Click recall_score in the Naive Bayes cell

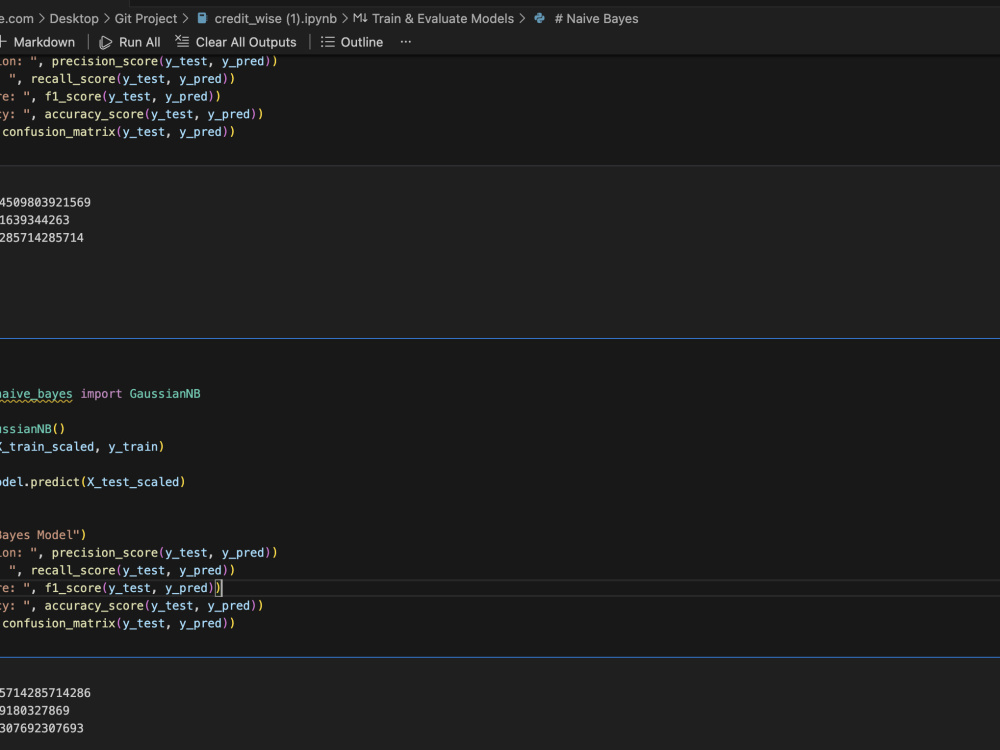[73, 570]
